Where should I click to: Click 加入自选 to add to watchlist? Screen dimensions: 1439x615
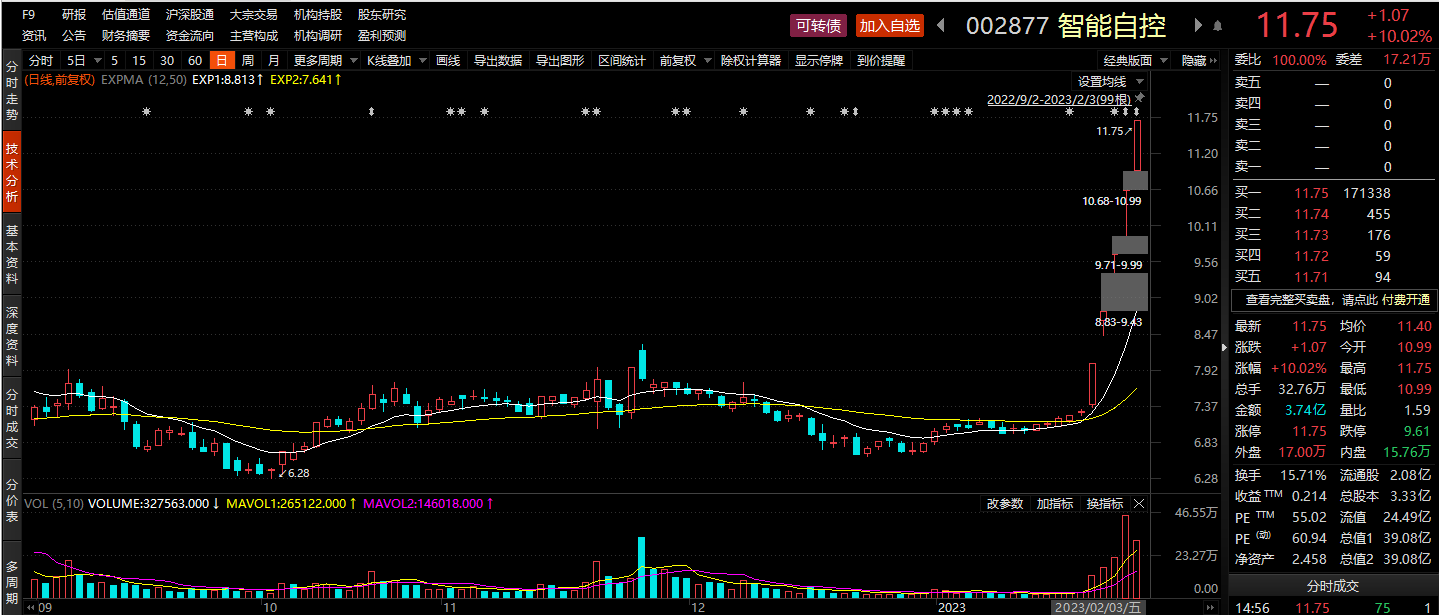(x=889, y=26)
